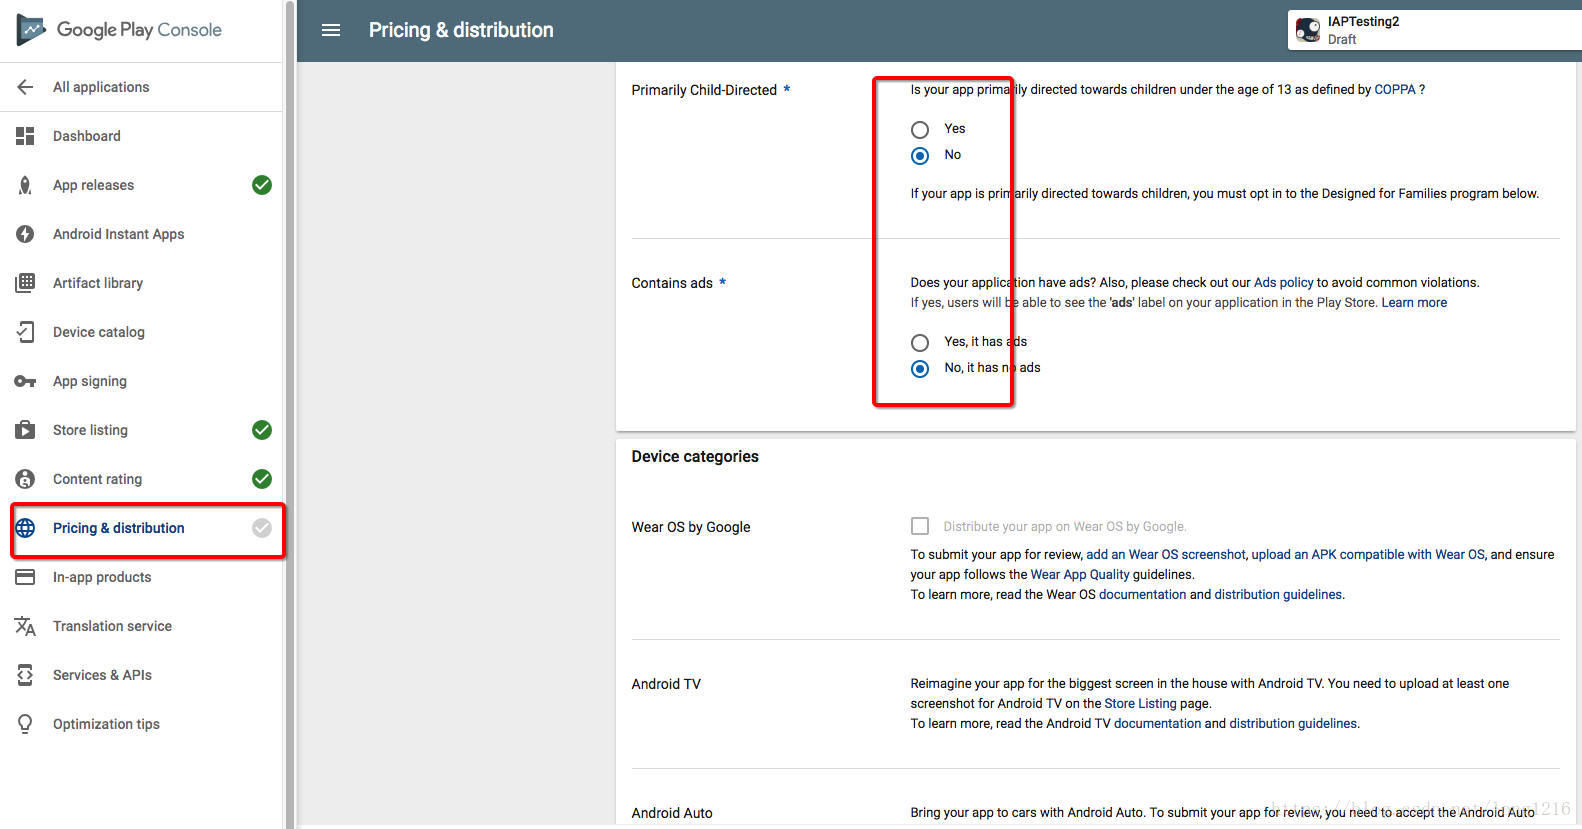The image size is (1582, 829).
Task: Open the Wear App Quality link
Action: [x=1080, y=575]
